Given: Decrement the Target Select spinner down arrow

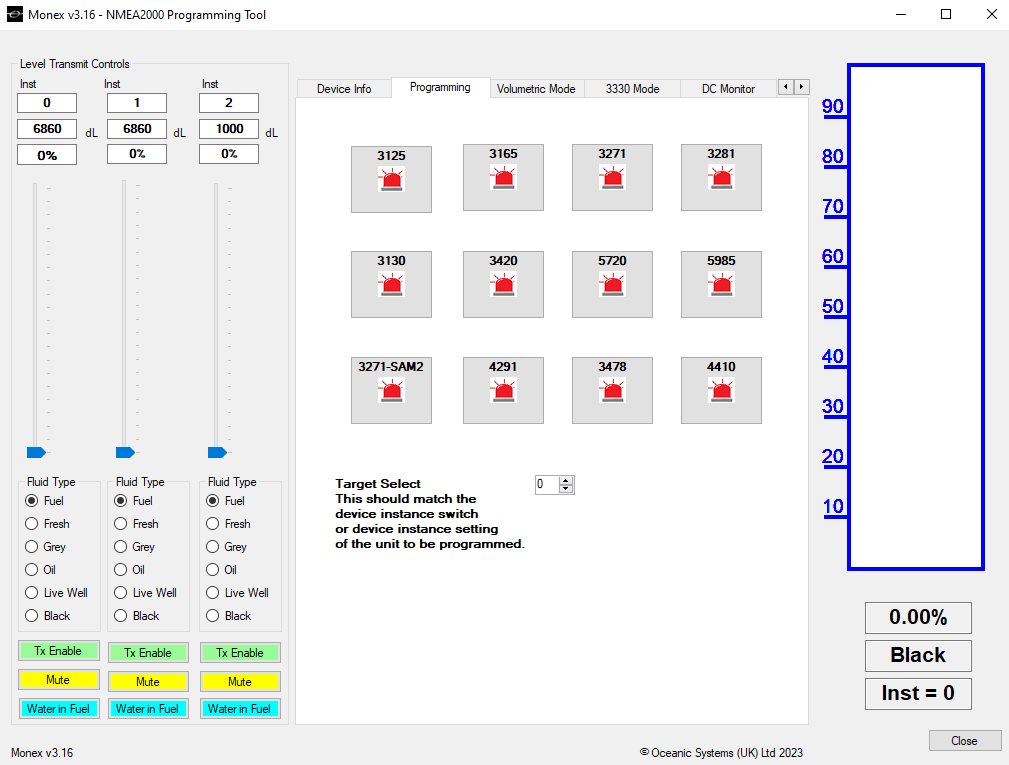Looking at the screenshot, I should pyautogui.click(x=566, y=489).
